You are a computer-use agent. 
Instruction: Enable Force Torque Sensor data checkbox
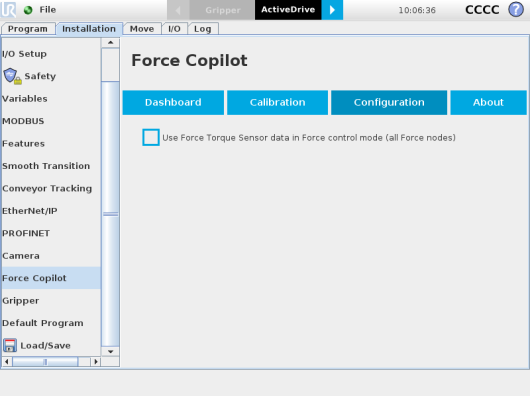pyautogui.click(x=151, y=137)
